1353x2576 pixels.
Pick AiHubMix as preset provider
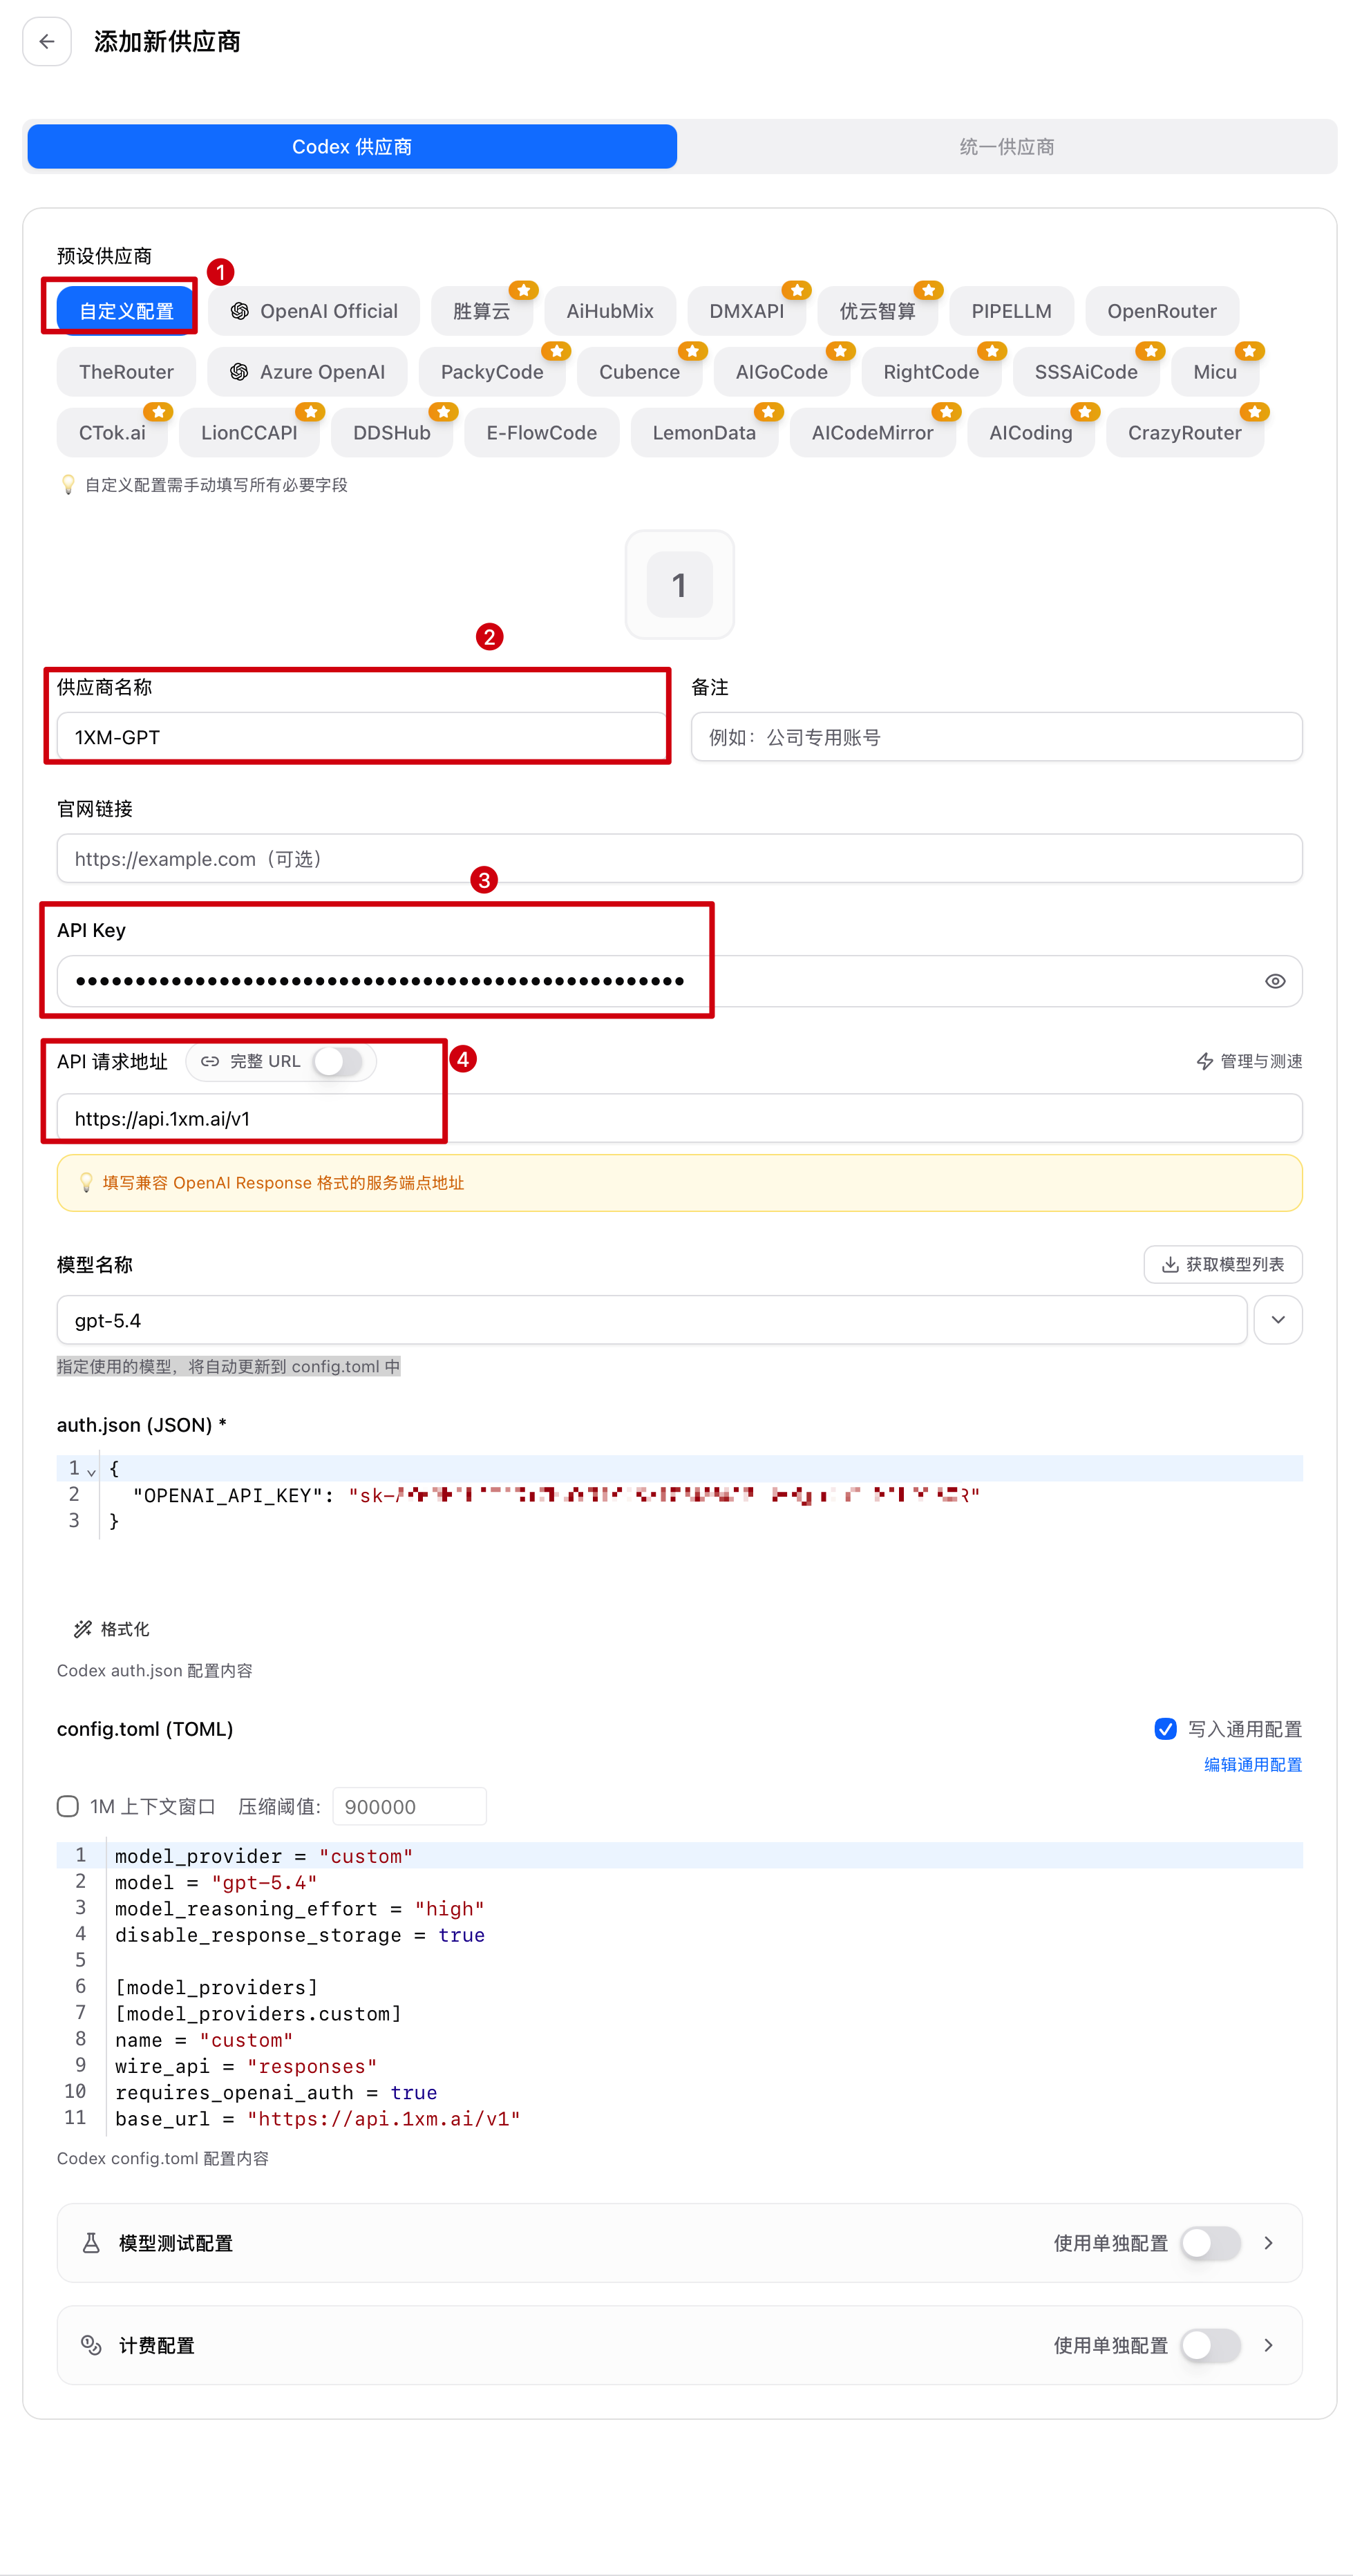point(609,311)
